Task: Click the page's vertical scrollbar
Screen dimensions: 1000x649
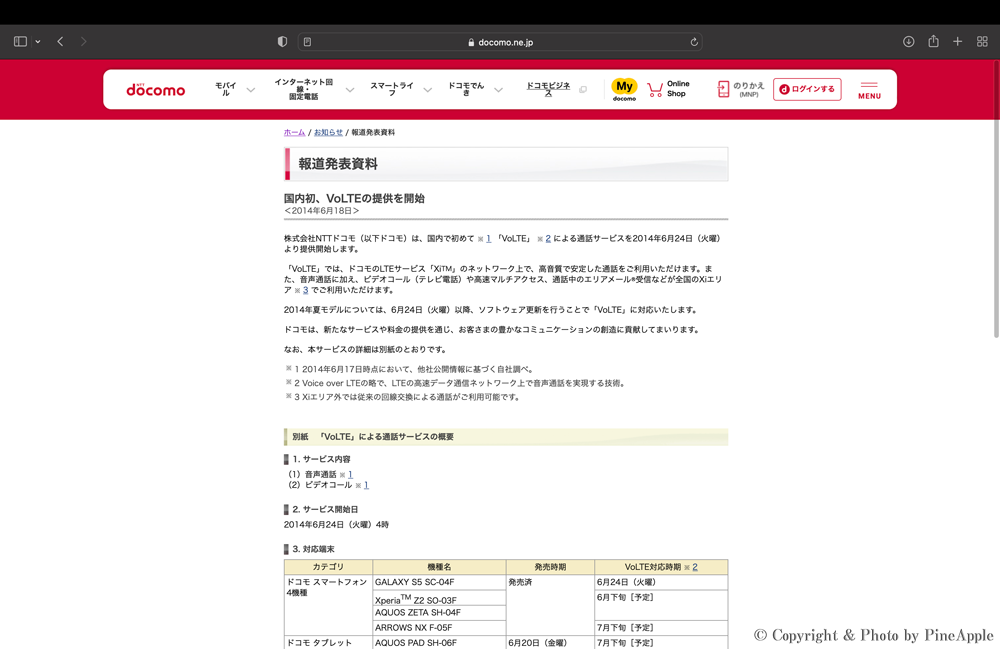Action: (995, 230)
